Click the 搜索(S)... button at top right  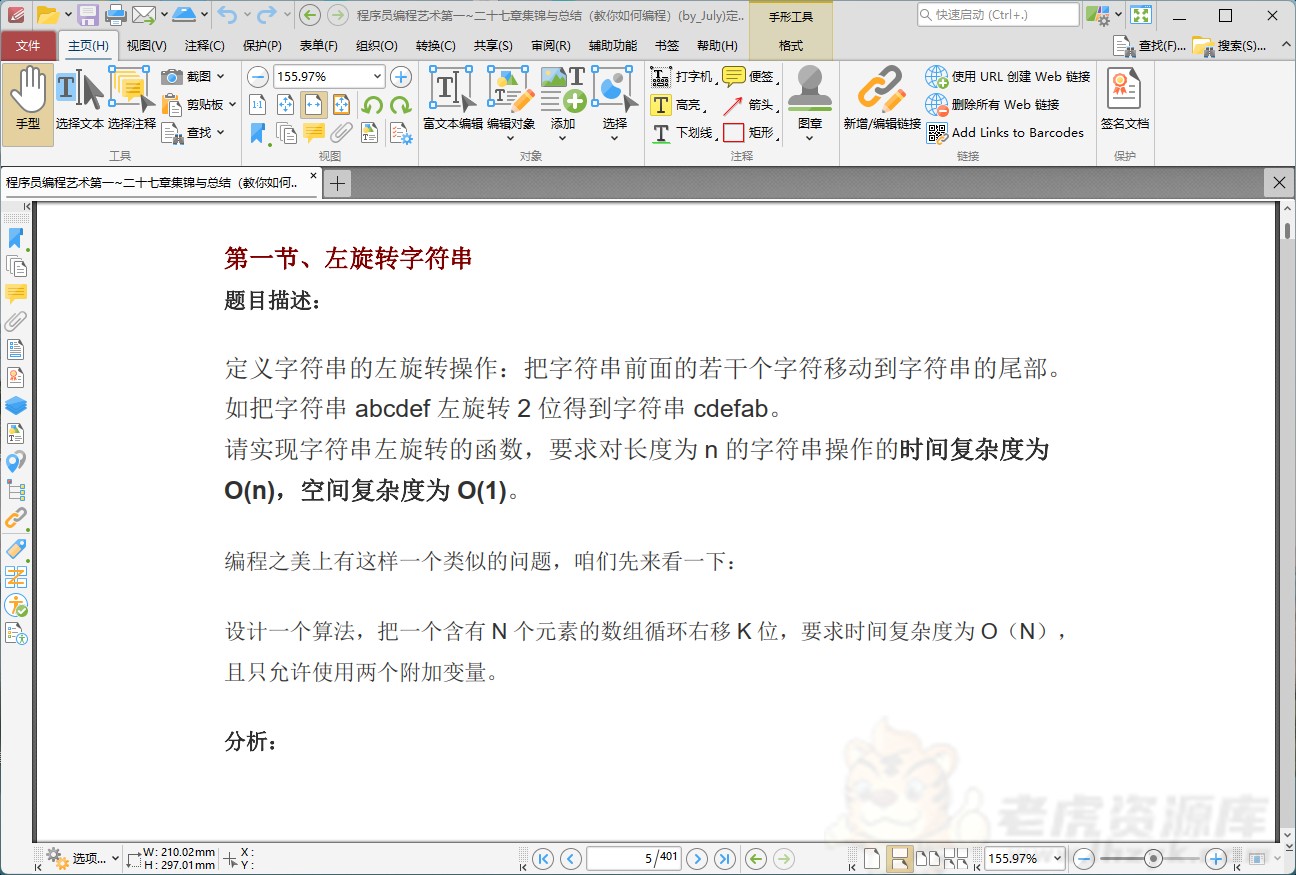point(1230,46)
